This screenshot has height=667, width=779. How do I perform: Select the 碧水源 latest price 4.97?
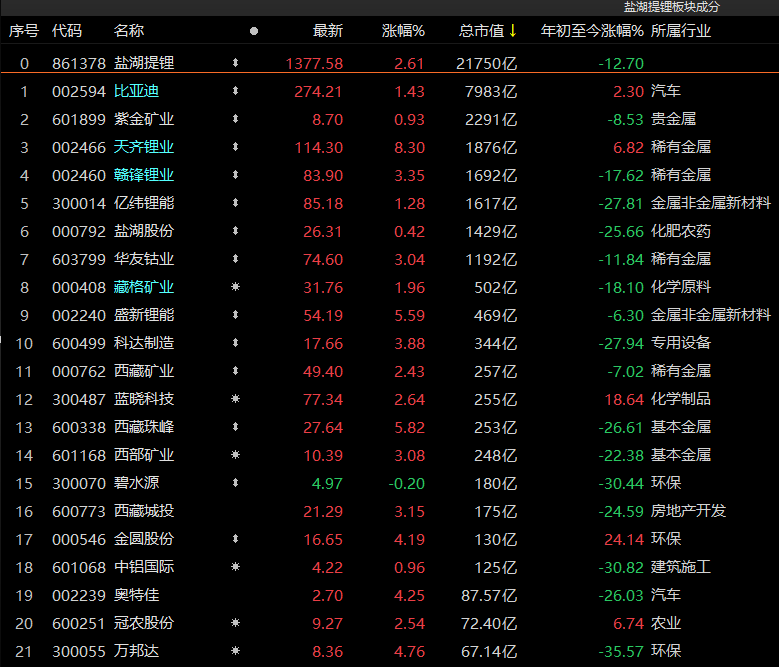pyautogui.click(x=327, y=483)
